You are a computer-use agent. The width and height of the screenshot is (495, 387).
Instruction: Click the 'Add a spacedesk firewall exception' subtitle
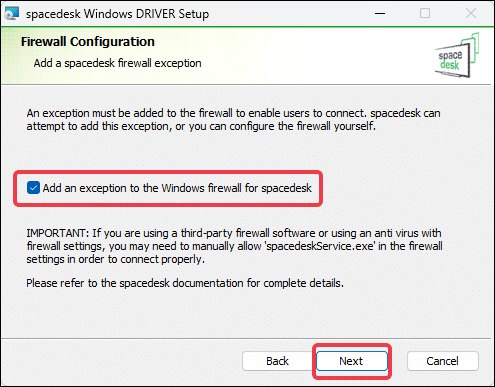pyautogui.click(x=117, y=63)
